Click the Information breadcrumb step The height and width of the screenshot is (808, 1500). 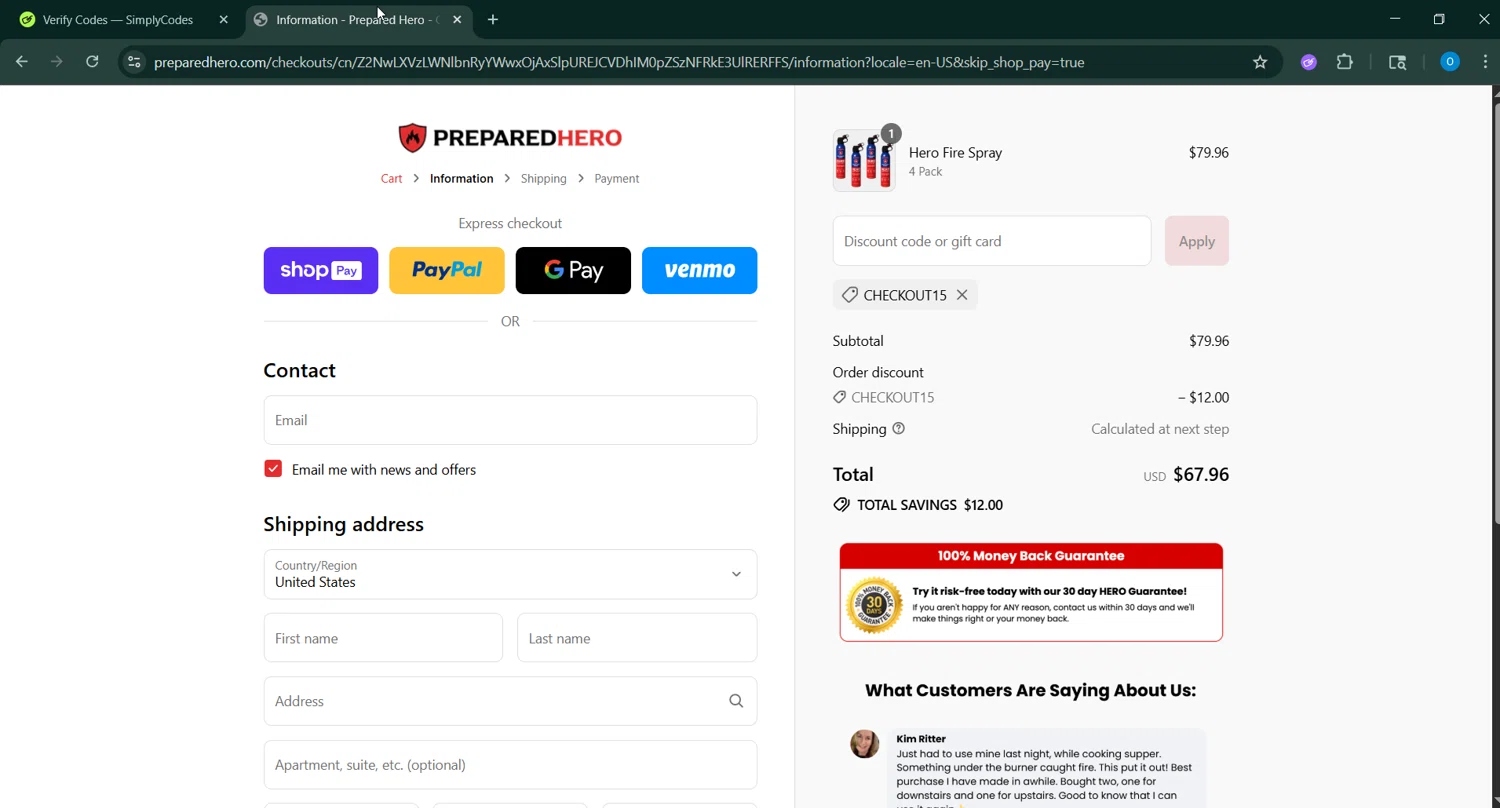tap(461, 178)
